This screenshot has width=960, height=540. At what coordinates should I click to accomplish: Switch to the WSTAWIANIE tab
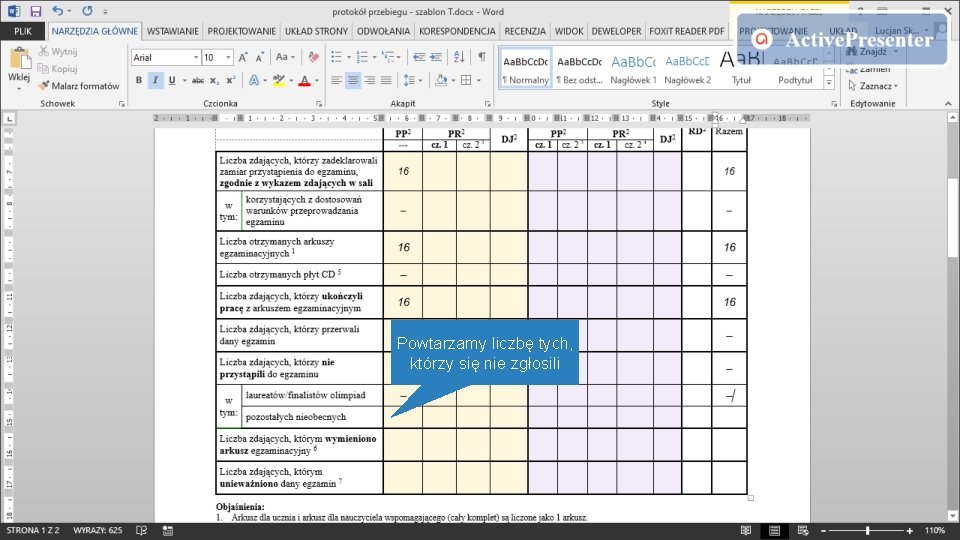pyautogui.click(x=173, y=31)
